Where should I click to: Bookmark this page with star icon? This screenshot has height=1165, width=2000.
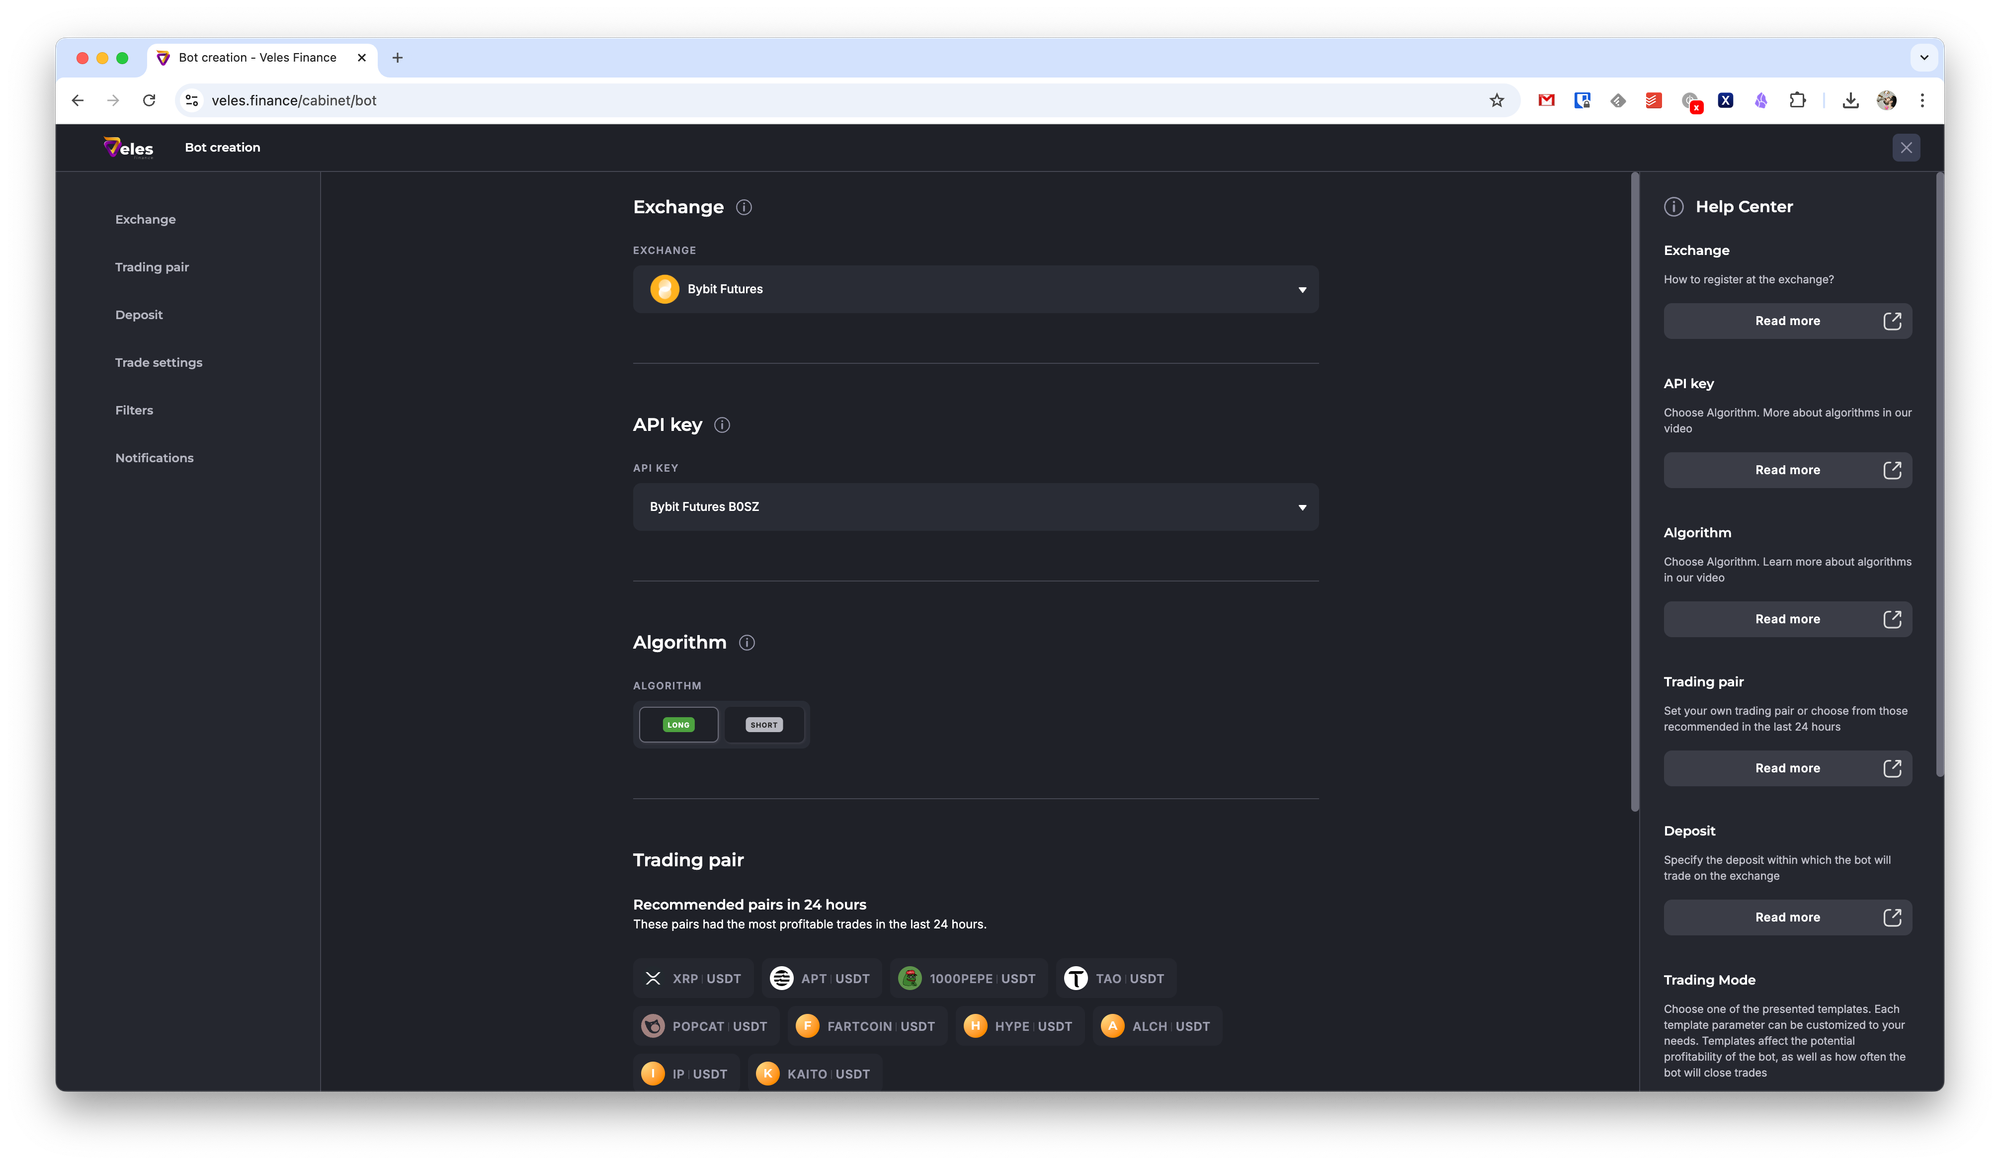click(1497, 100)
